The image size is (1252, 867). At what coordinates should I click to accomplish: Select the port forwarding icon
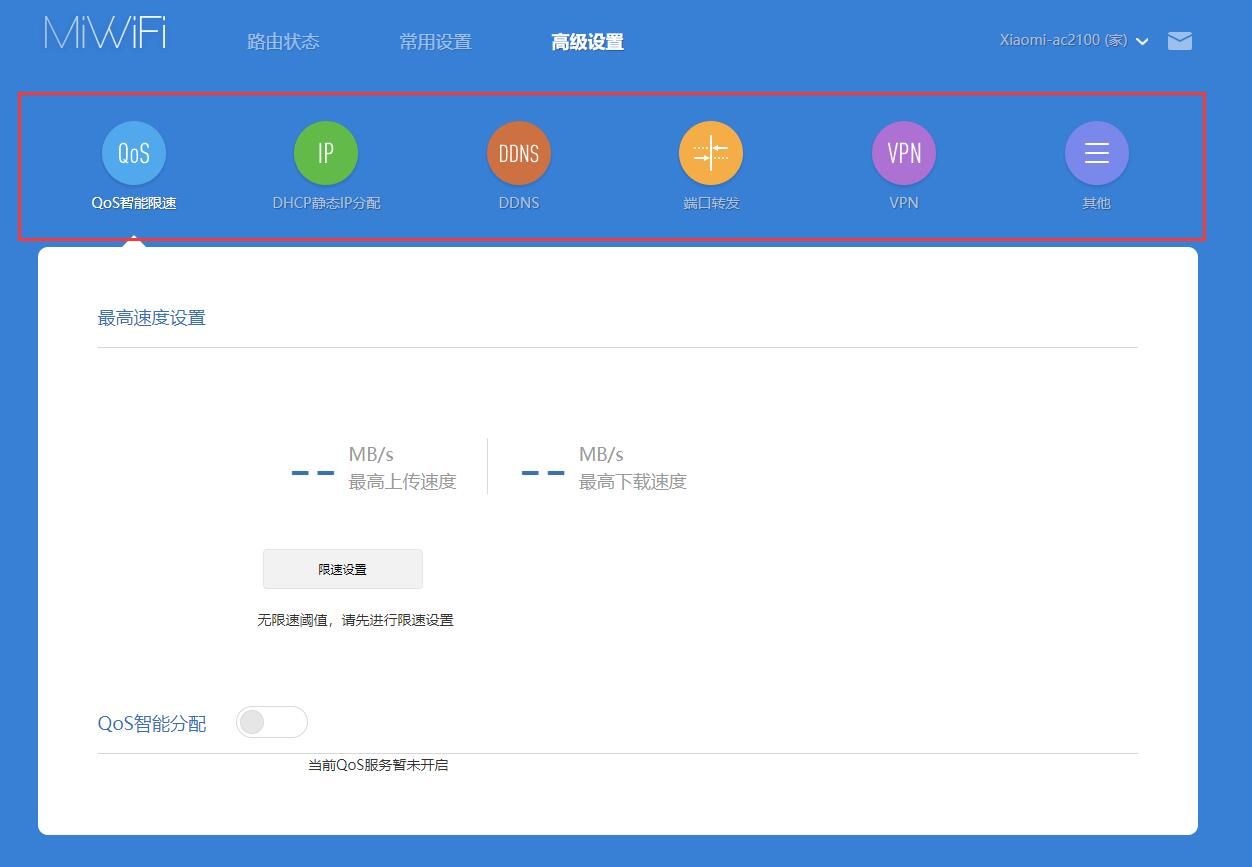pyautogui.click(x=711, y=153)
